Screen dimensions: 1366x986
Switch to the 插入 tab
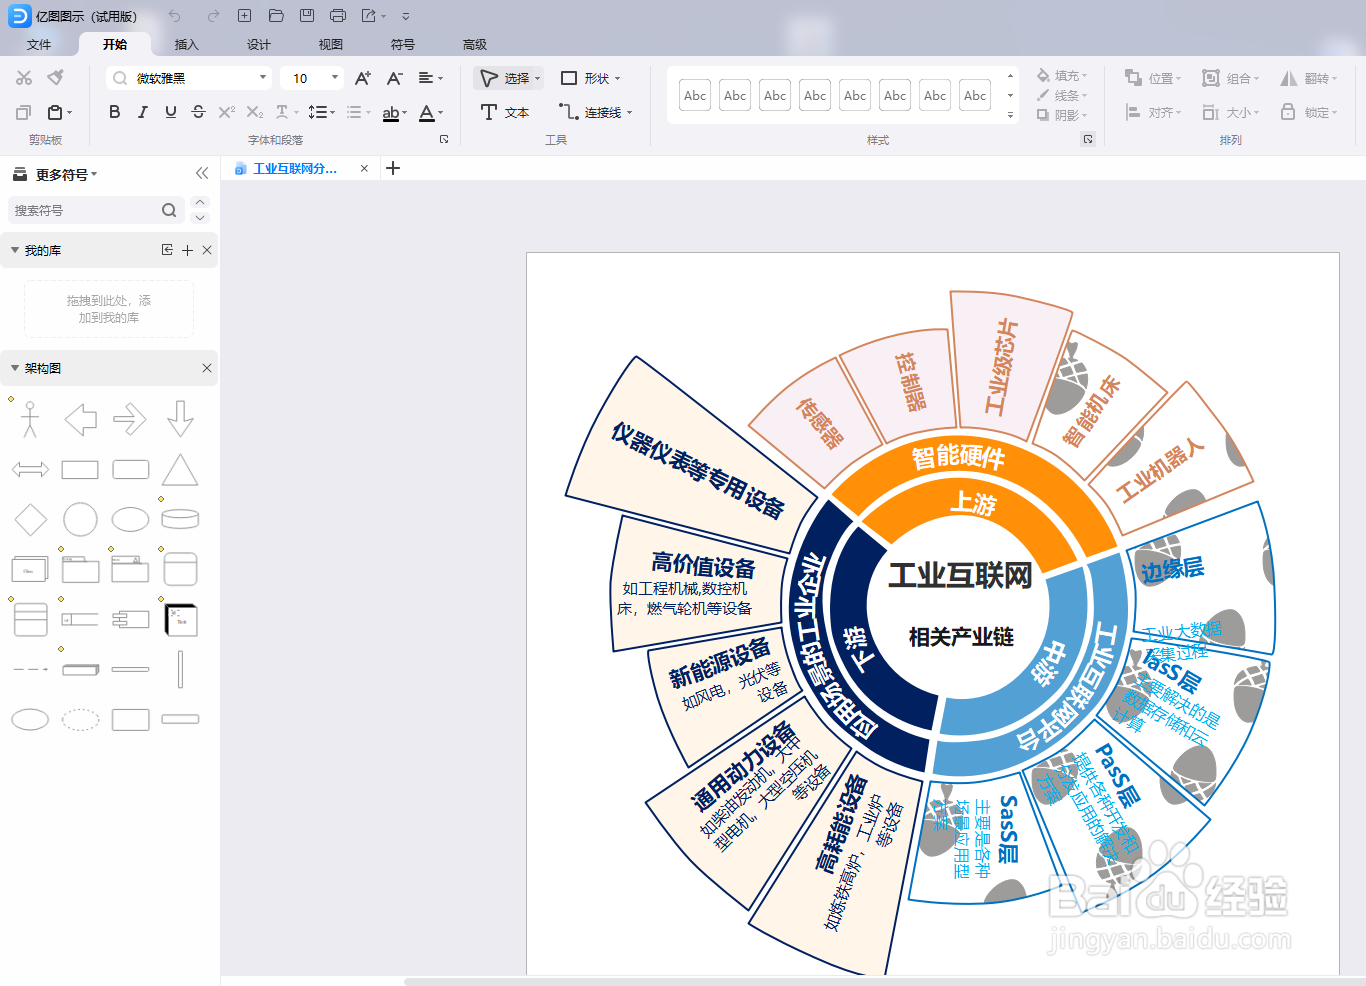click(187, 45)
